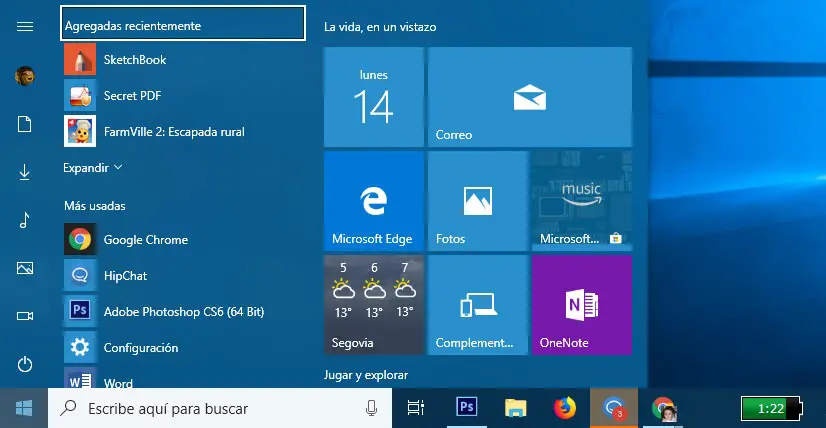The image size is (826, 428).
Task: Open the hamburger menu in Start
Action: point(25,26)
